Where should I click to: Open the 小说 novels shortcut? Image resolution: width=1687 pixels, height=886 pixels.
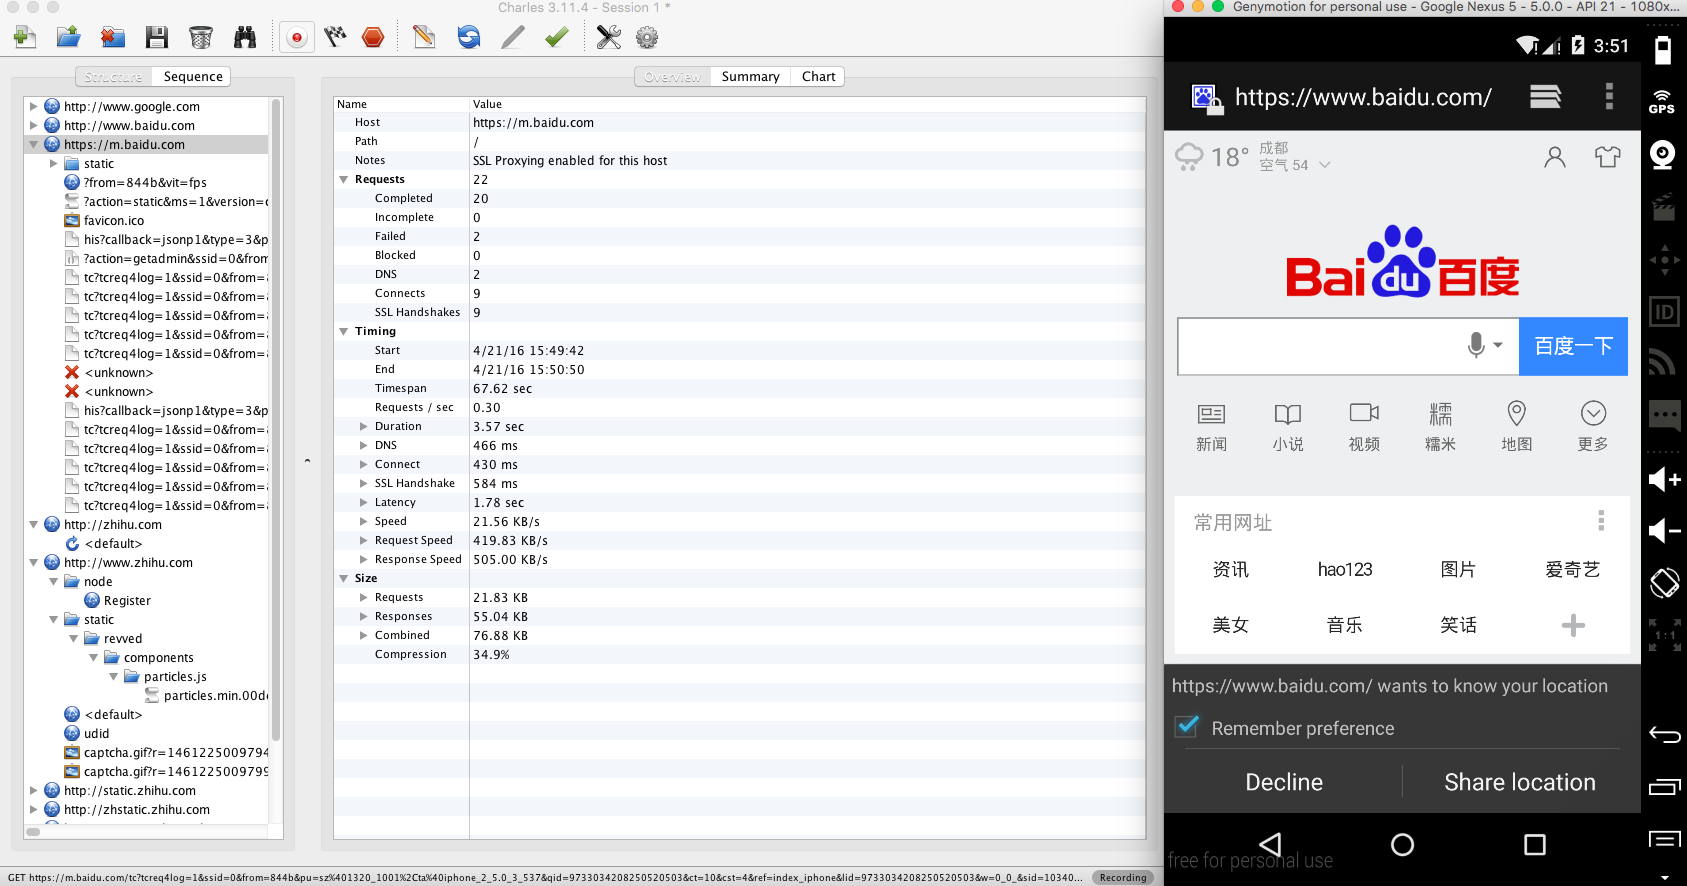coord(1288,427)
